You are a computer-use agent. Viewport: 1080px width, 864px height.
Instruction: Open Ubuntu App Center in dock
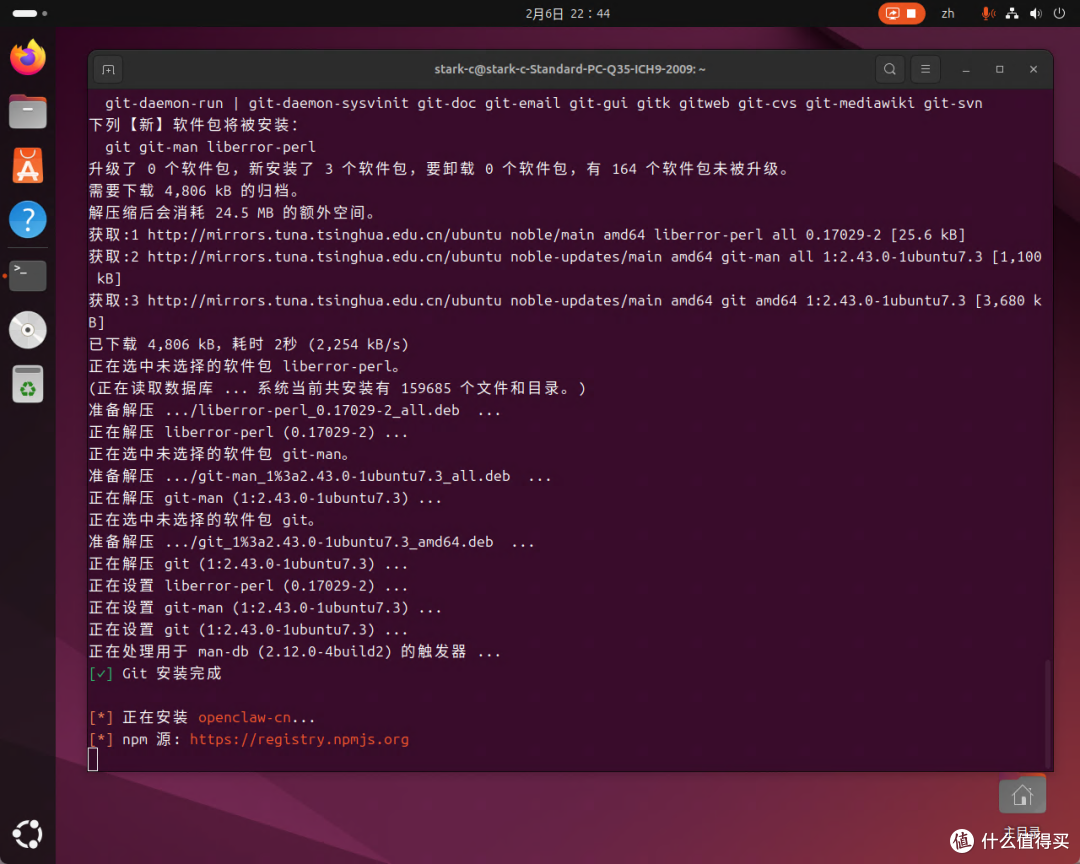coord(28,165)
